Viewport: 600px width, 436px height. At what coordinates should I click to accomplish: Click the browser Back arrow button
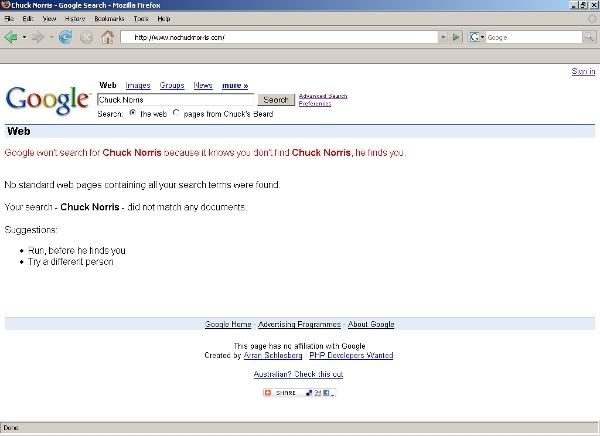[x=11, y=37]
